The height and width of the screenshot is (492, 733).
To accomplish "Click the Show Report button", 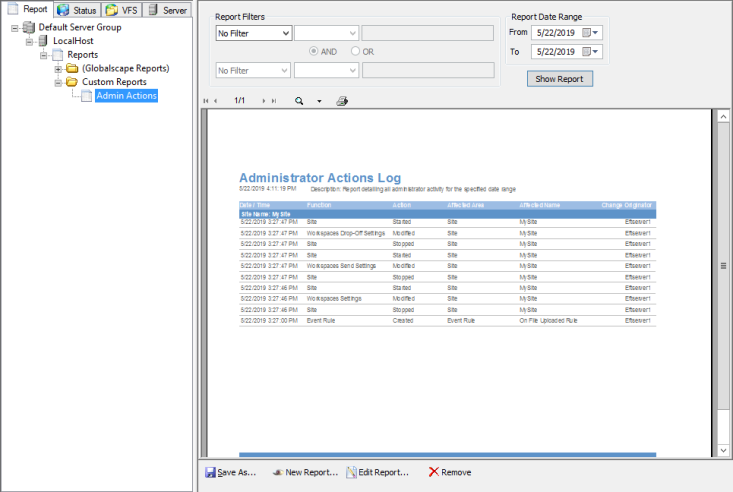I will click(x=561, y=78).
